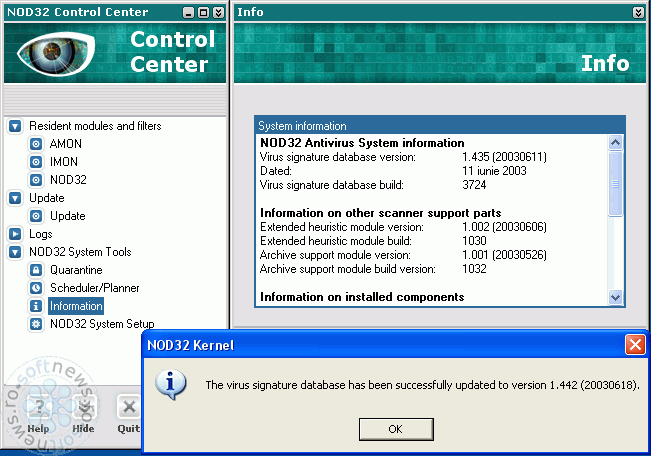This screenshot has height=456, width=651.
Task: Collapse the NOD32 System Tools section
Action: (15, 252)
